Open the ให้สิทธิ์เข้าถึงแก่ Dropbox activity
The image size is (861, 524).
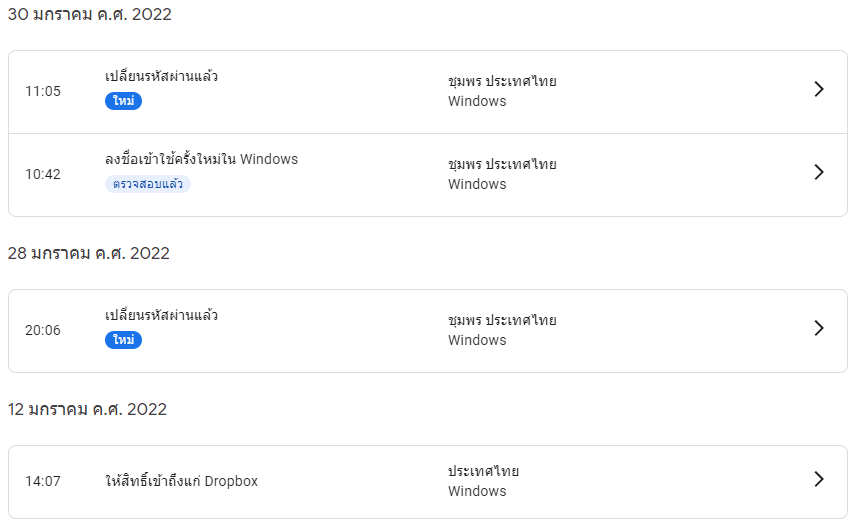click(x=181, y=481)
